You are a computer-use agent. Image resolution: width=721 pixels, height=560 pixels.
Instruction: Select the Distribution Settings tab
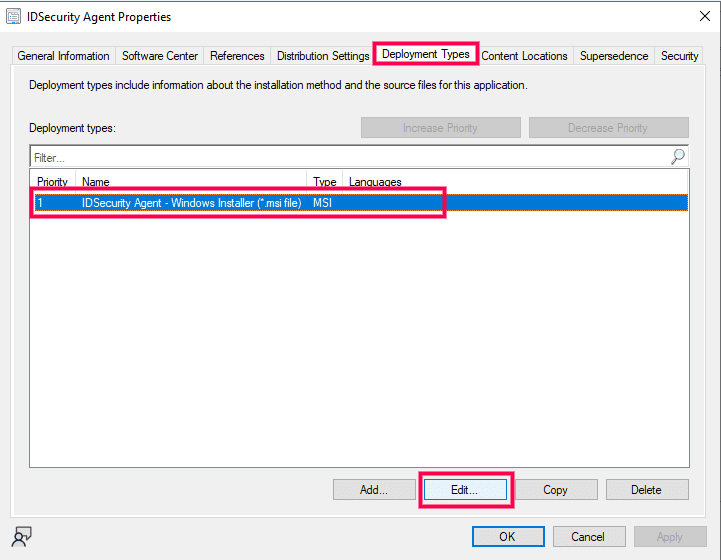coord(323,56)
